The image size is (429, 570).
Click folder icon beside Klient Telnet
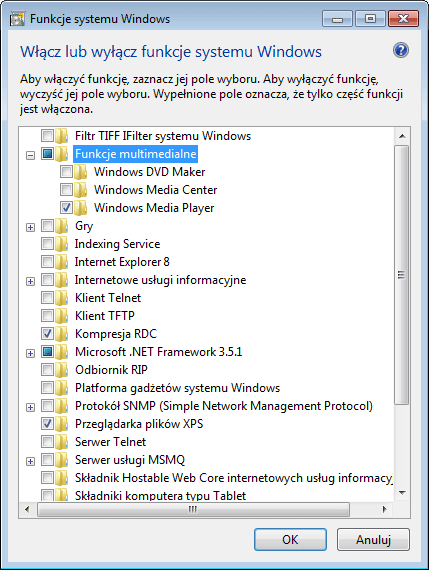pyautogui.click(x=62, y=298)
